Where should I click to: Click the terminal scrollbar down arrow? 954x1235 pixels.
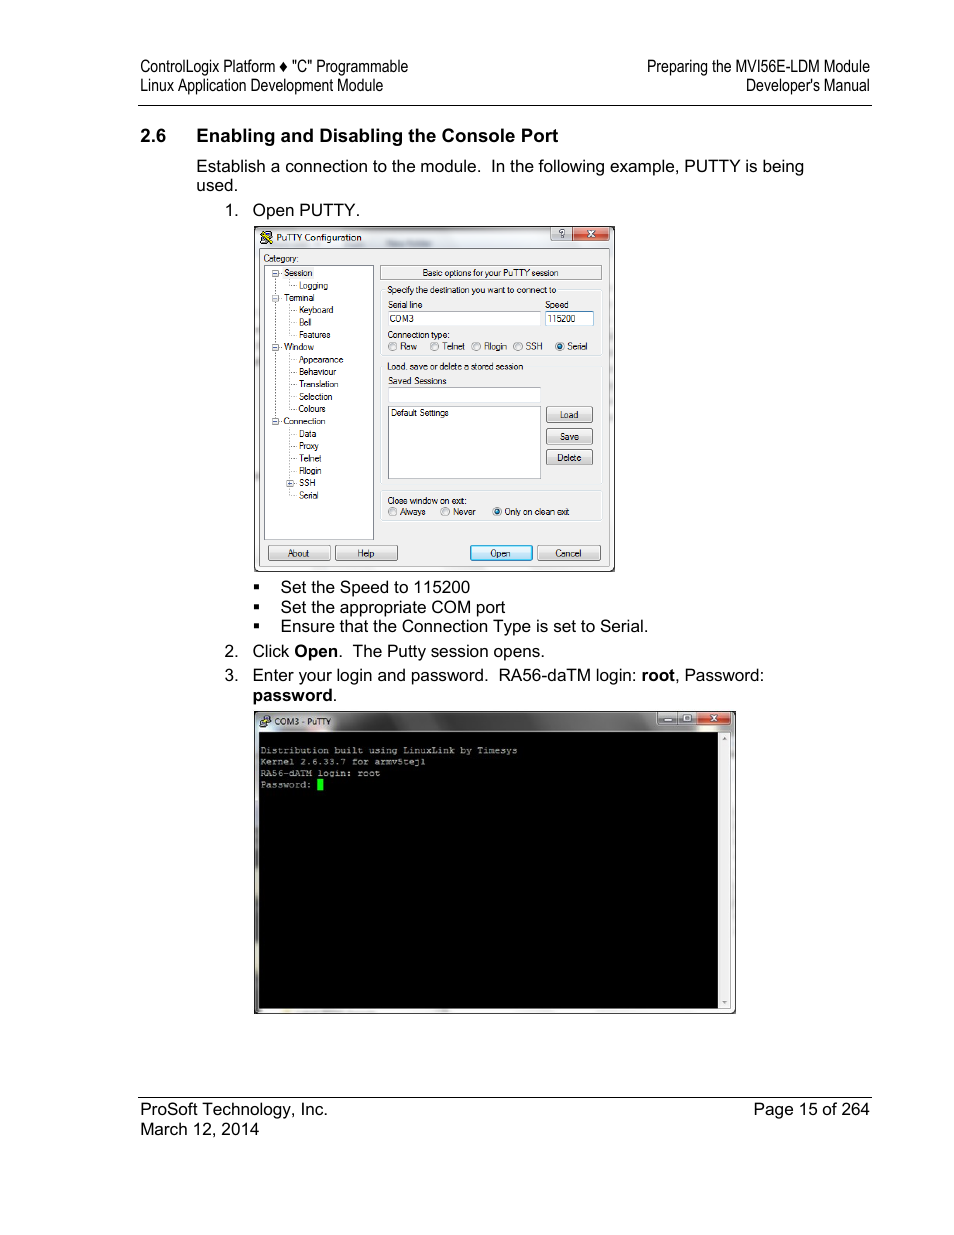click(724, 1001)
